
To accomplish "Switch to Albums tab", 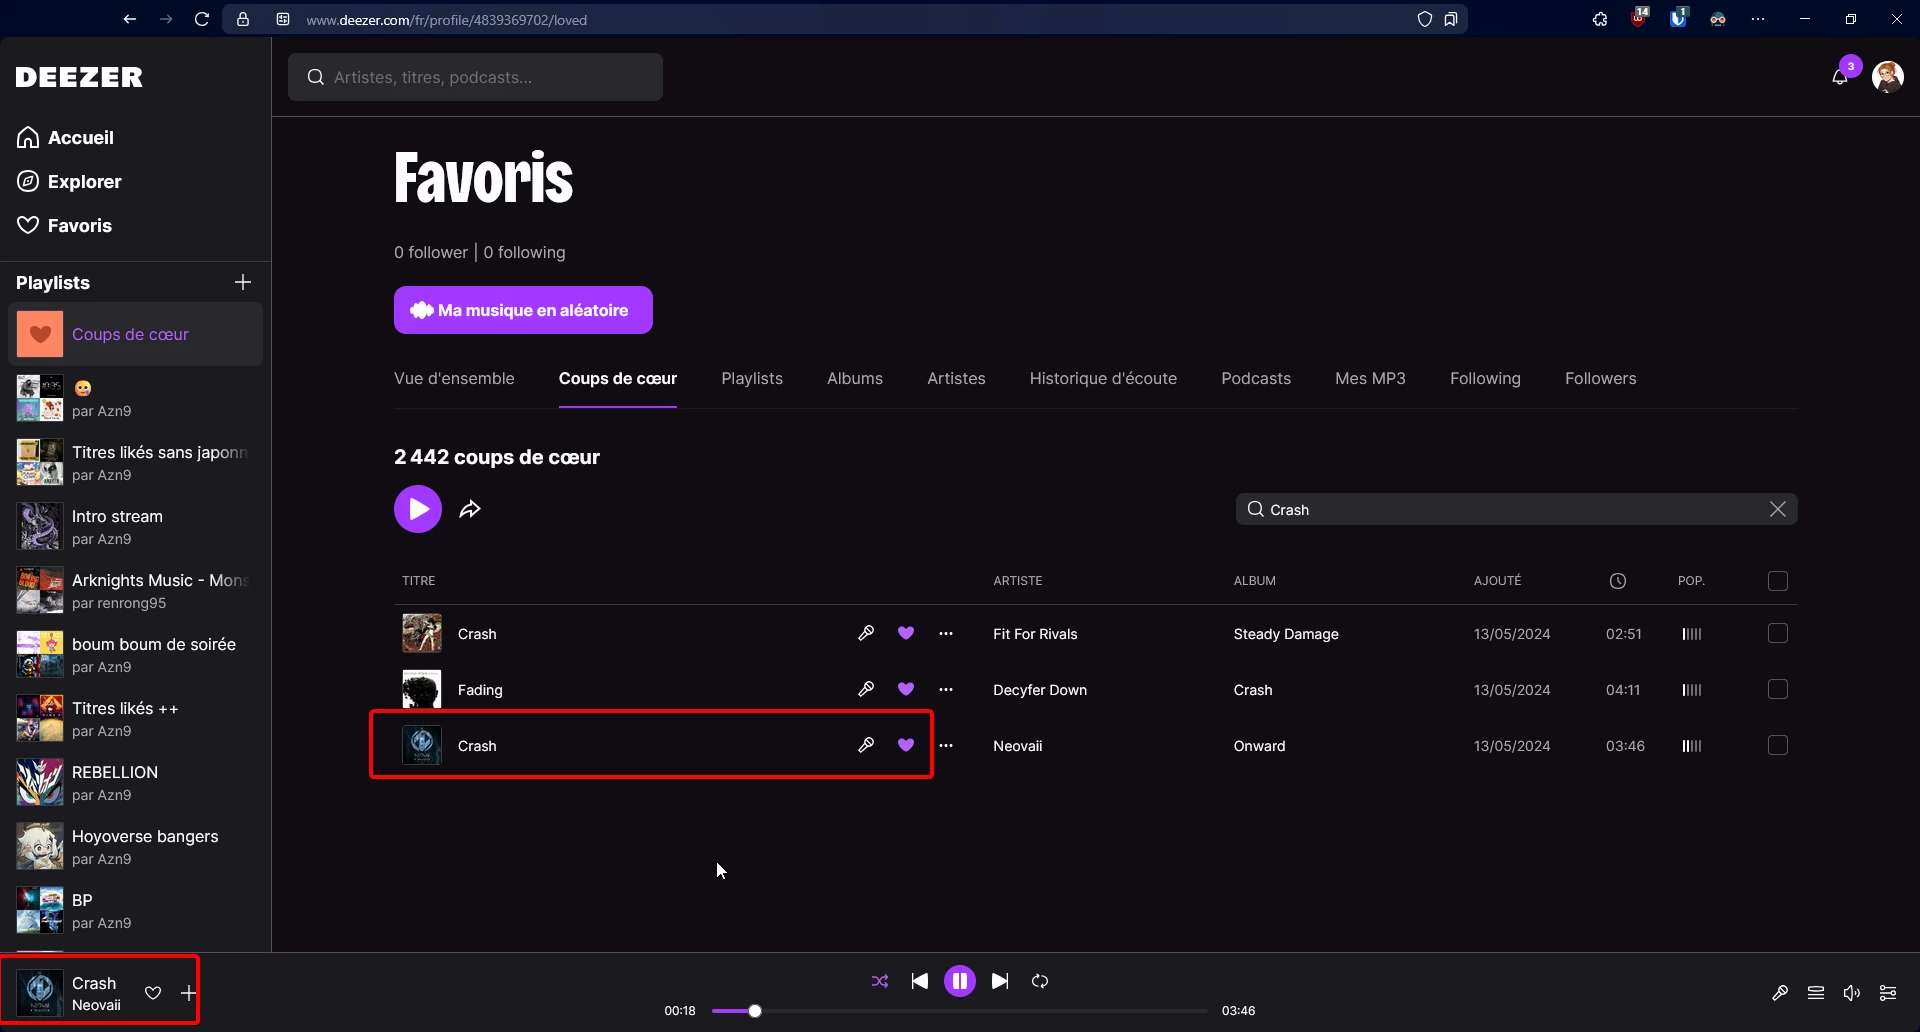I will [x=855, y=378].
